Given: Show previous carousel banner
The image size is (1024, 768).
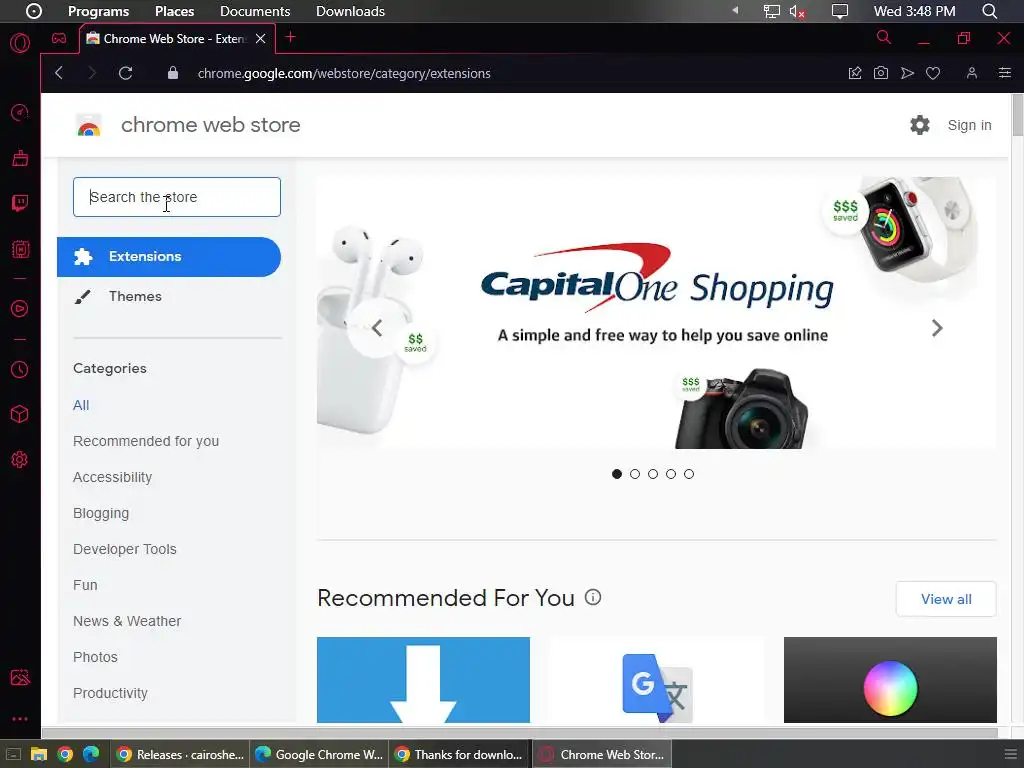Looking at the screenshot, I should coord(377,328).
